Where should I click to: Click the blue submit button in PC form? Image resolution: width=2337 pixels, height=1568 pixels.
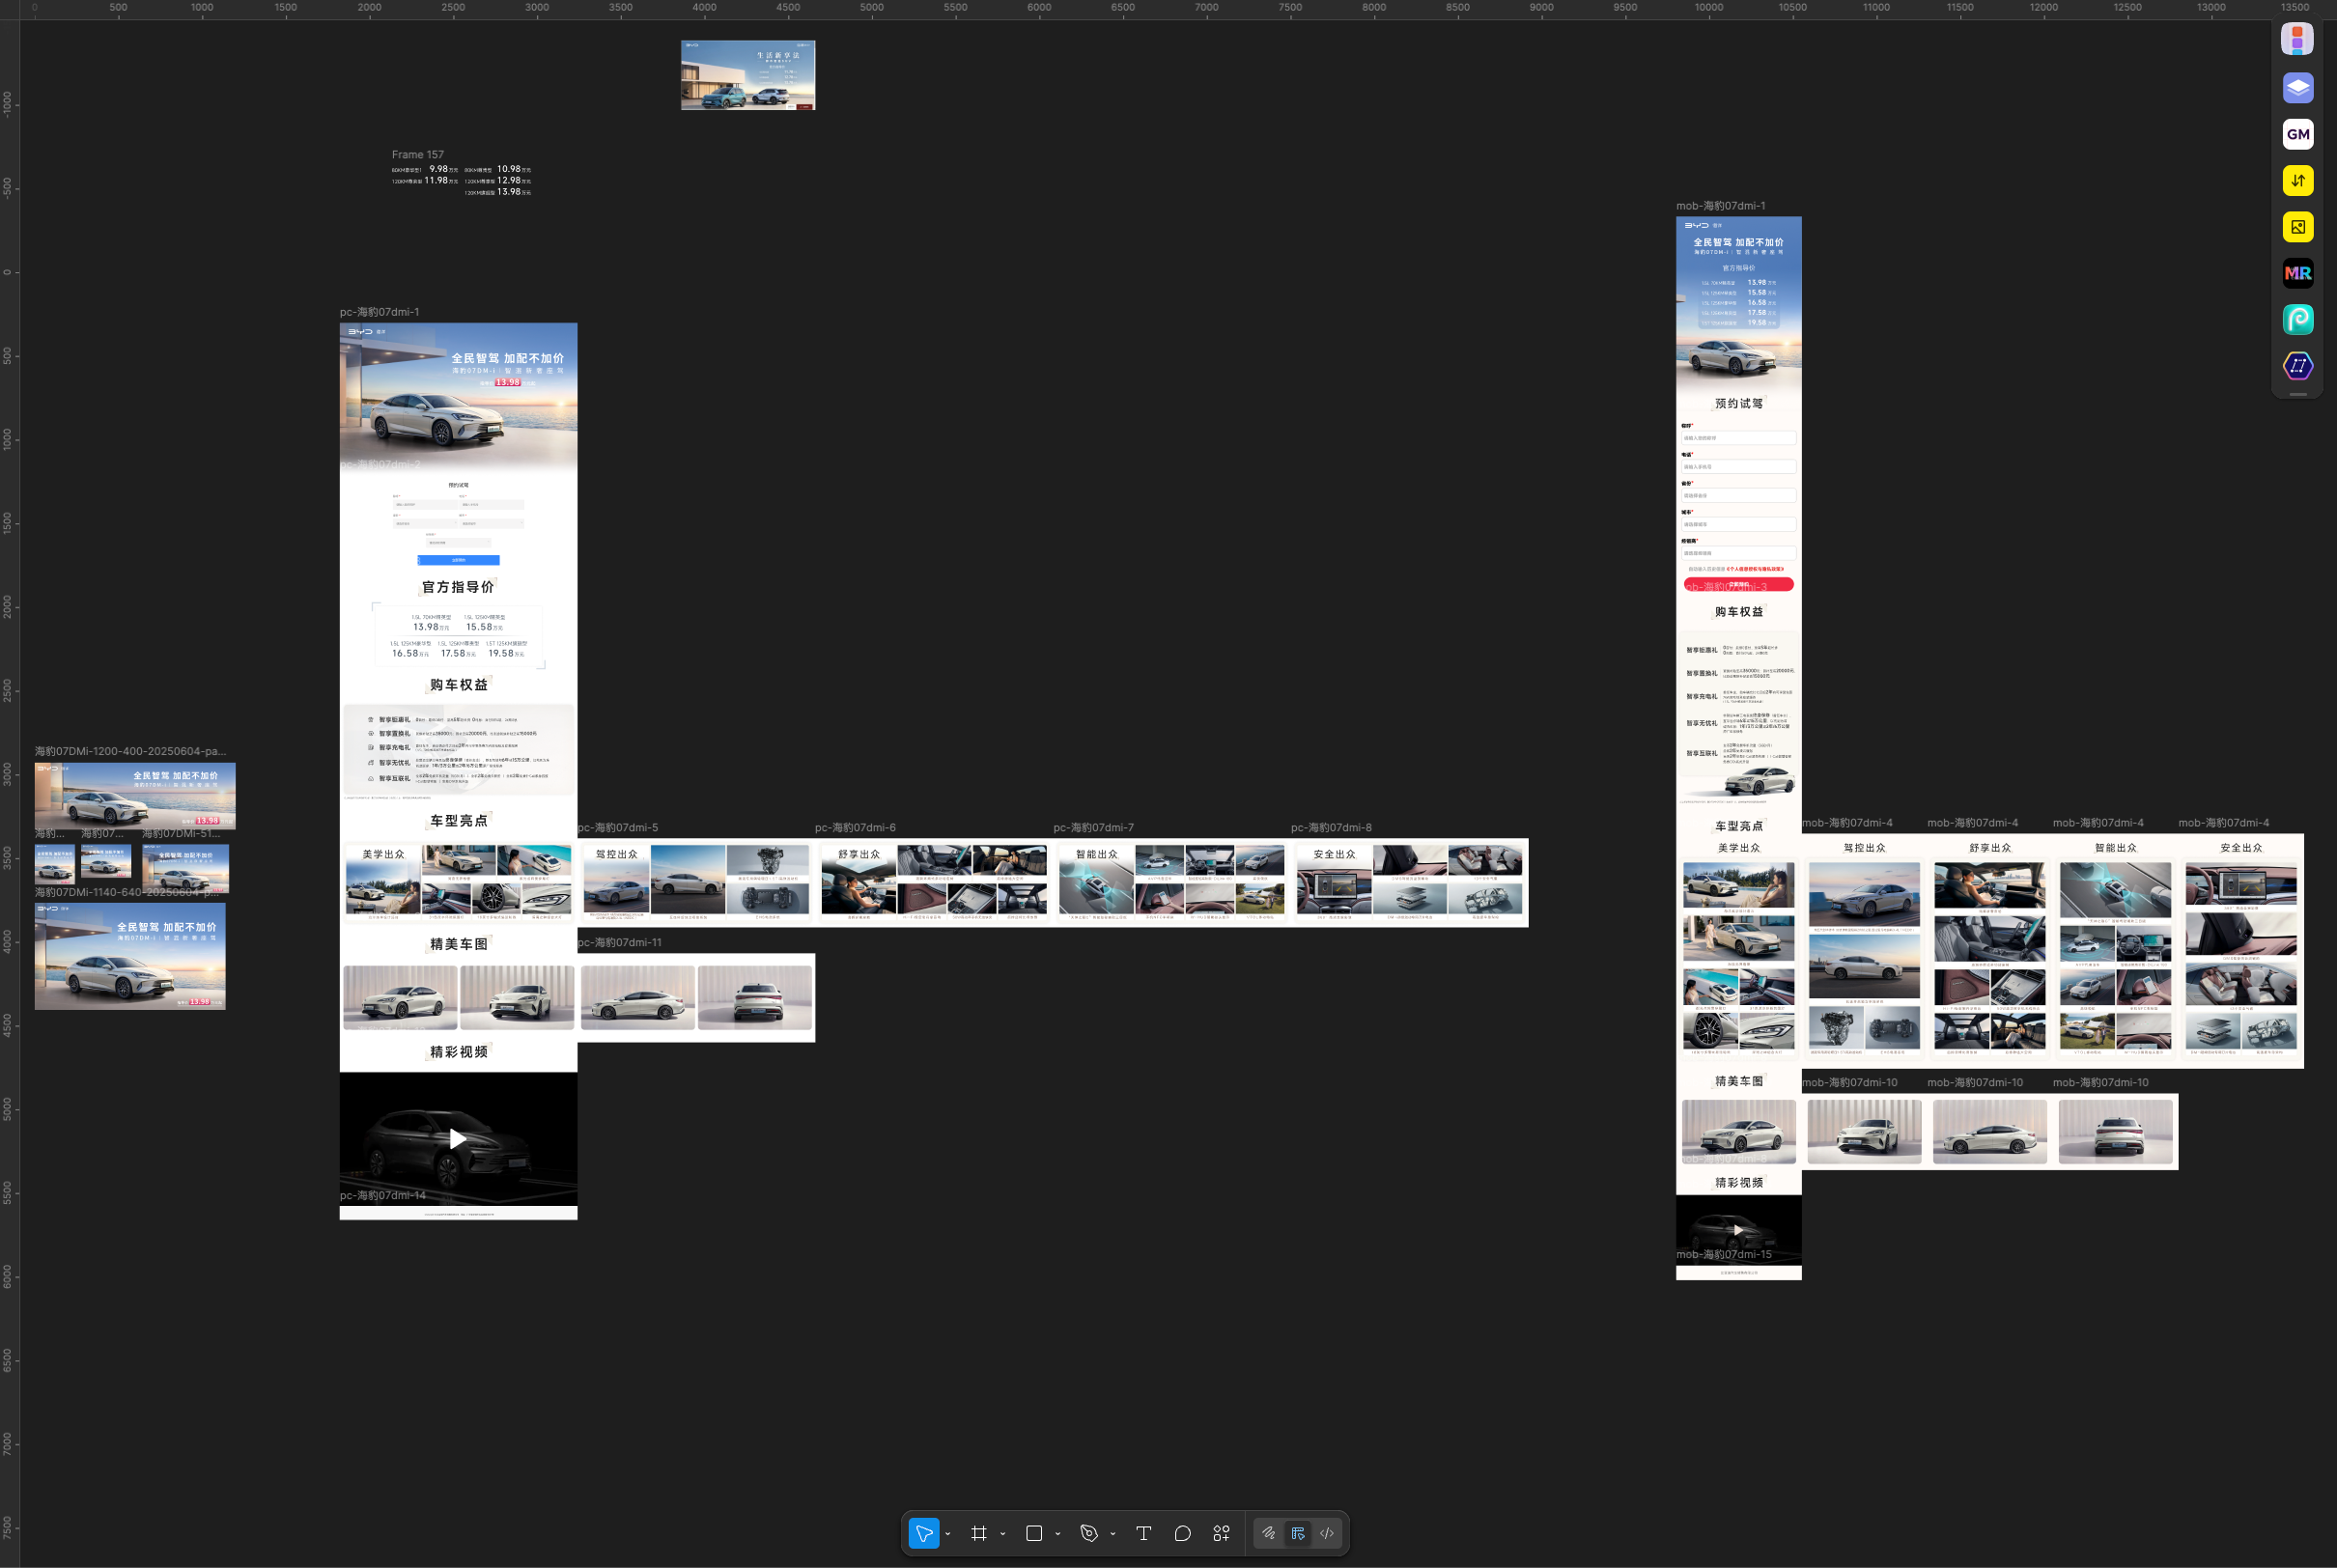(458, 560)
